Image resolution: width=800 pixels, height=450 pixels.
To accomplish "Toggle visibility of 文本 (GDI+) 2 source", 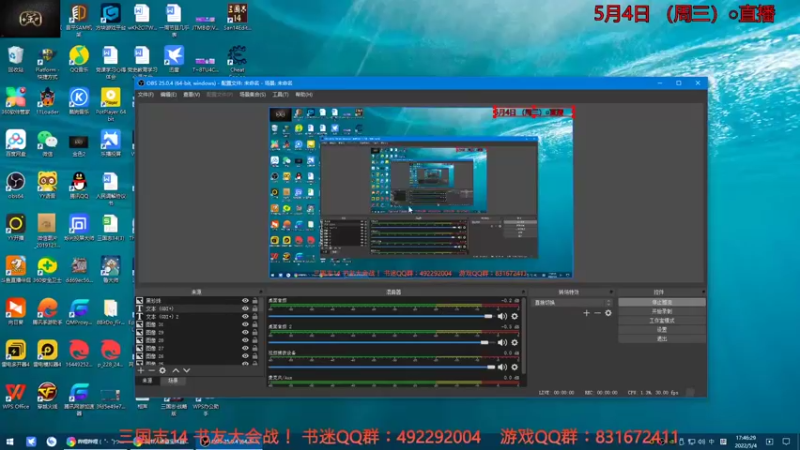I will [245, 317].
